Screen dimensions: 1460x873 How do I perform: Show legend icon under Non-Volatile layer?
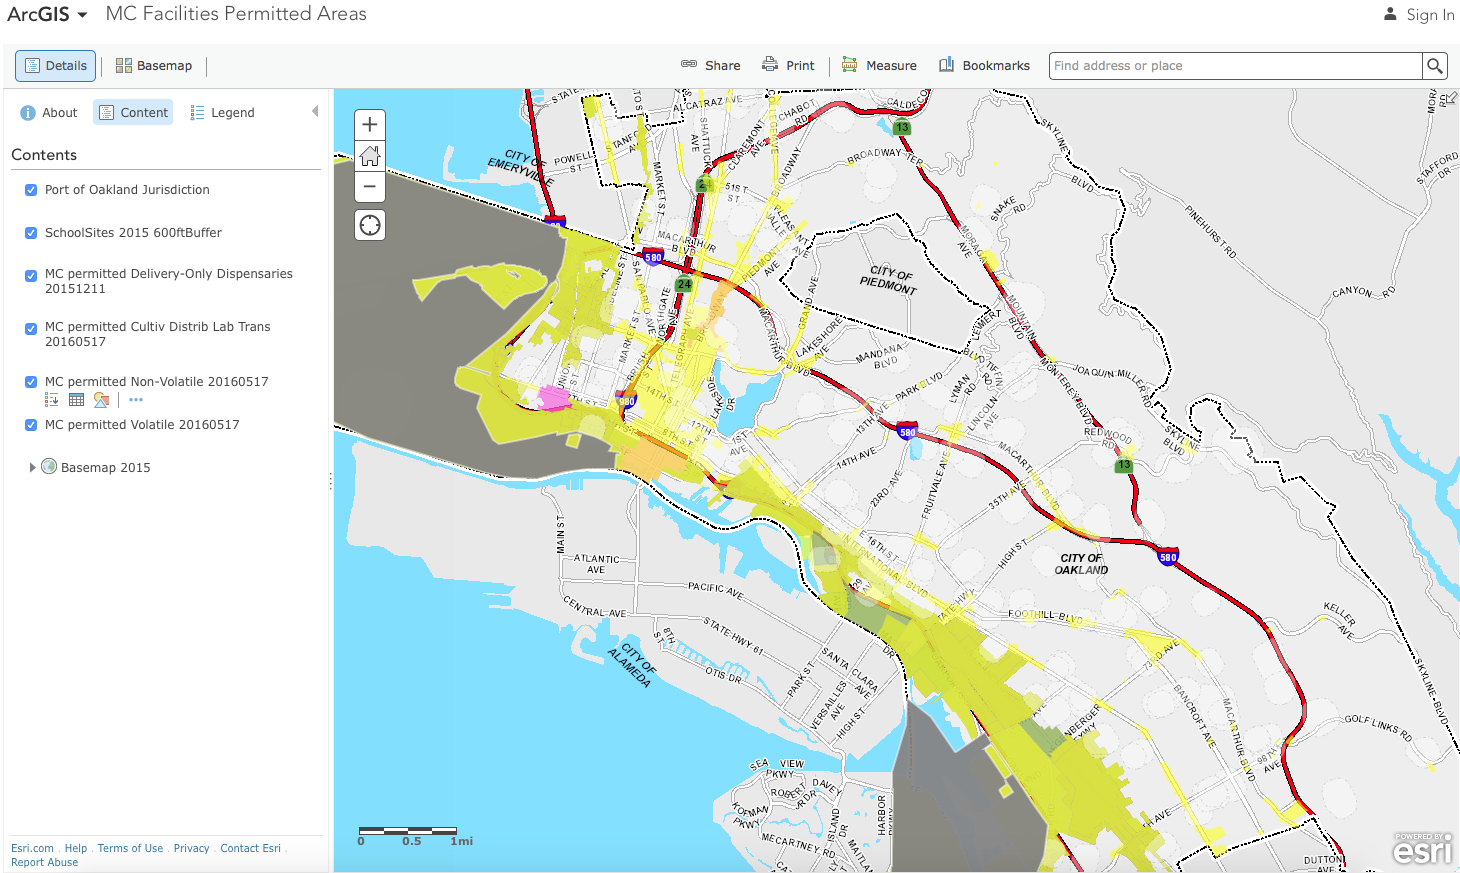pos(51,399)
